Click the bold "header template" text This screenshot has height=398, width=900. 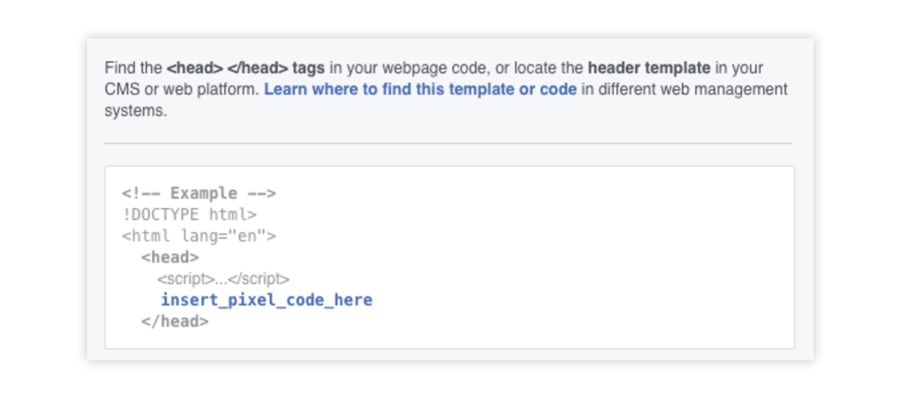(649, 68)
